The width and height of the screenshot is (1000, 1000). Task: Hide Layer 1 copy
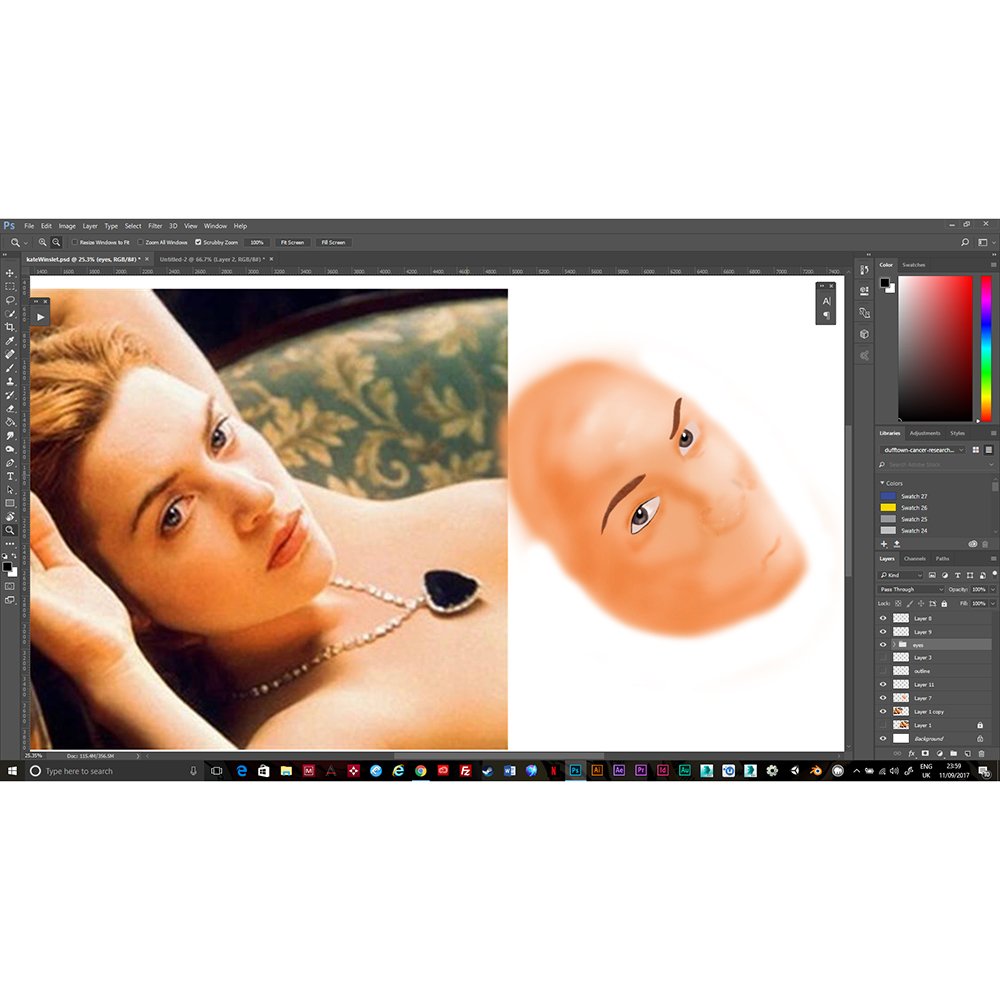click(x=883, y=711)
